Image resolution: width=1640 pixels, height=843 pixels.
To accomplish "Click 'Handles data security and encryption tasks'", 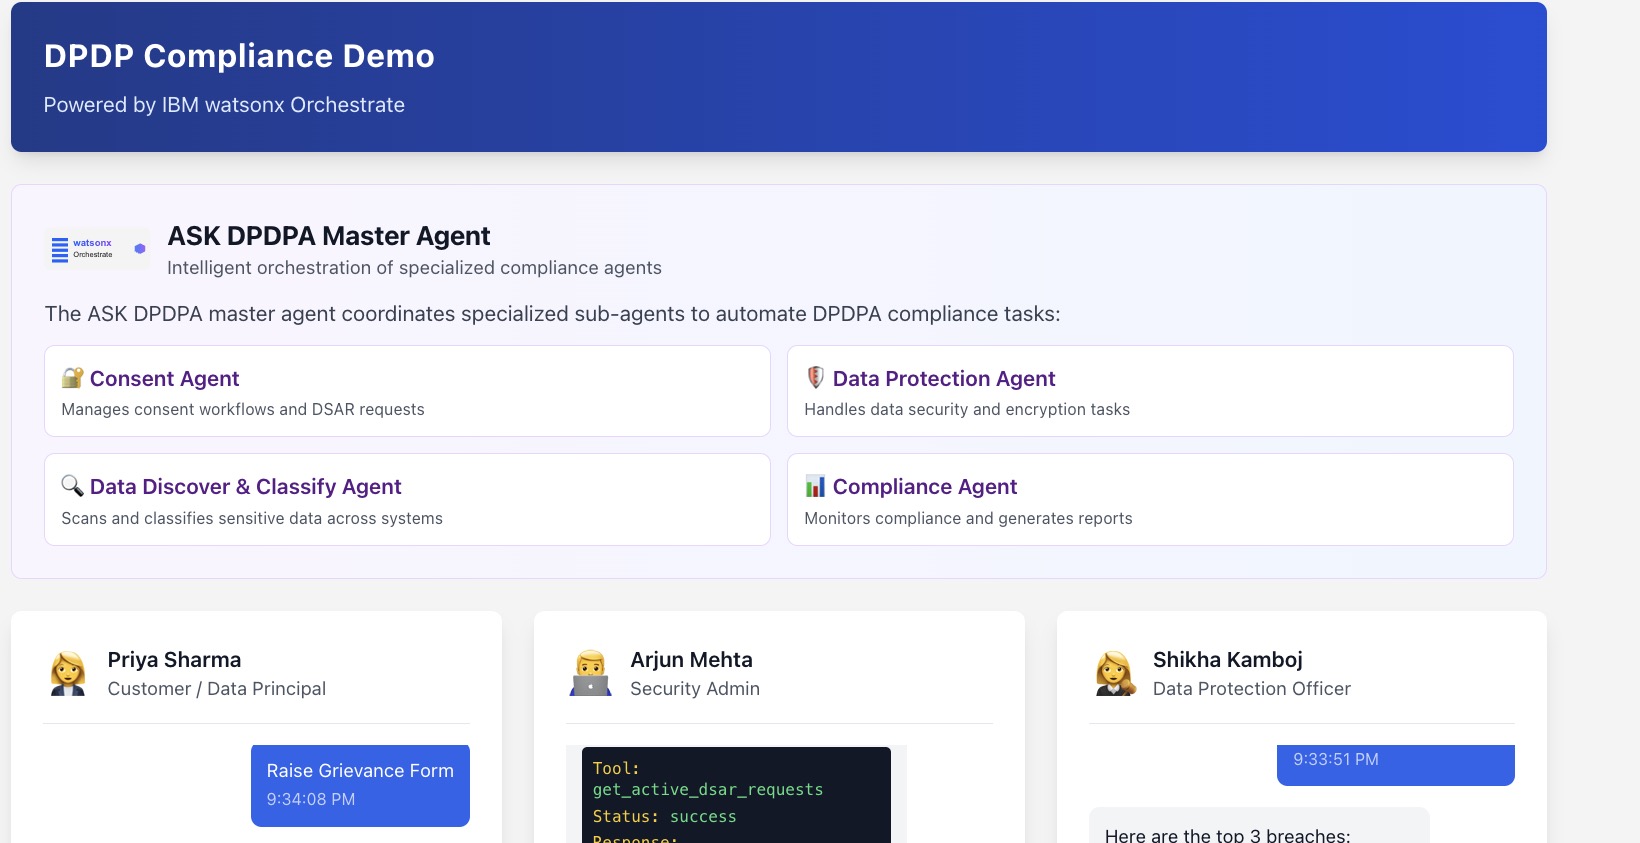I will (967, 410).
